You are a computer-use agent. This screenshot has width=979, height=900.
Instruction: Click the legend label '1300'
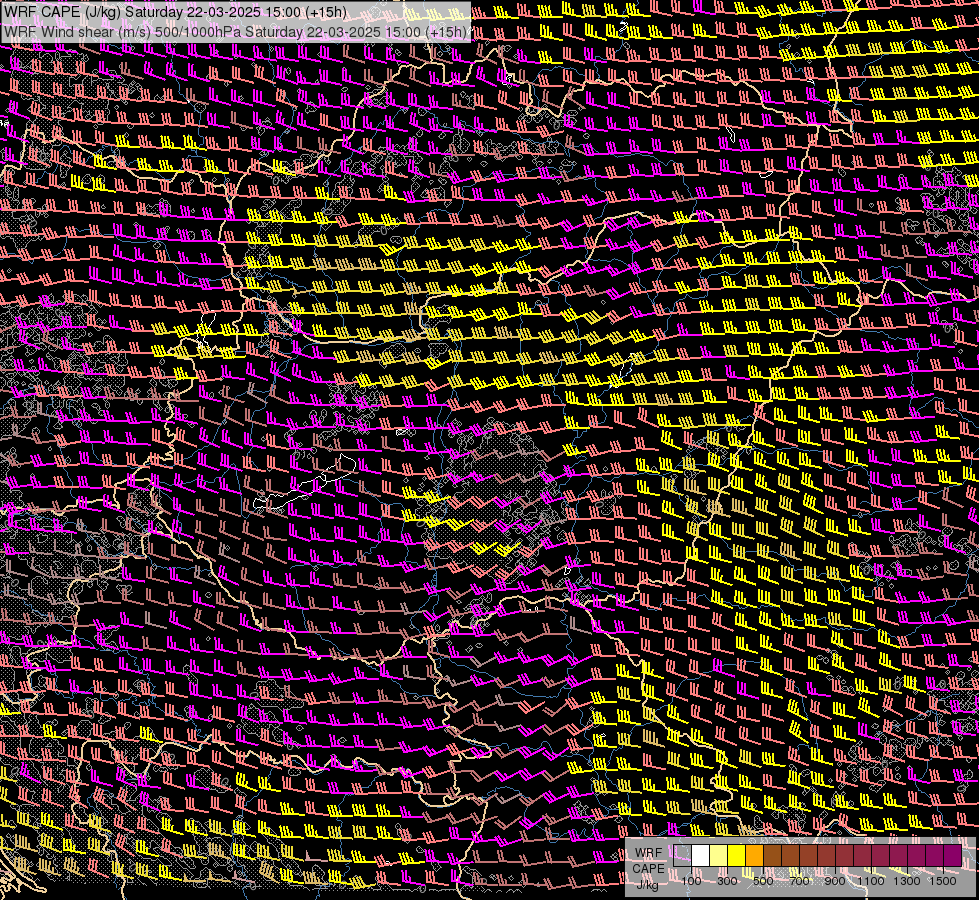(x=907, y=881)
